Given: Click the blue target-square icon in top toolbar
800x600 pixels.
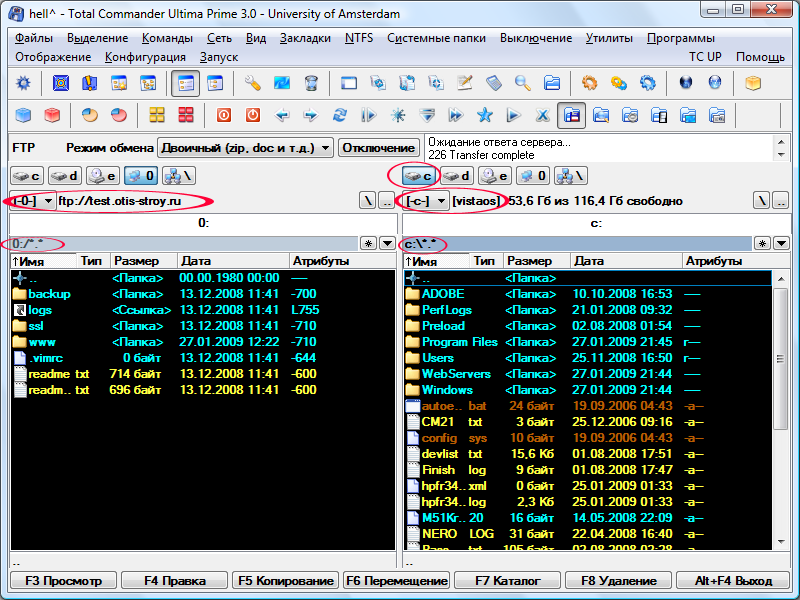Looking at the screenshot, I should click(61, 83).
